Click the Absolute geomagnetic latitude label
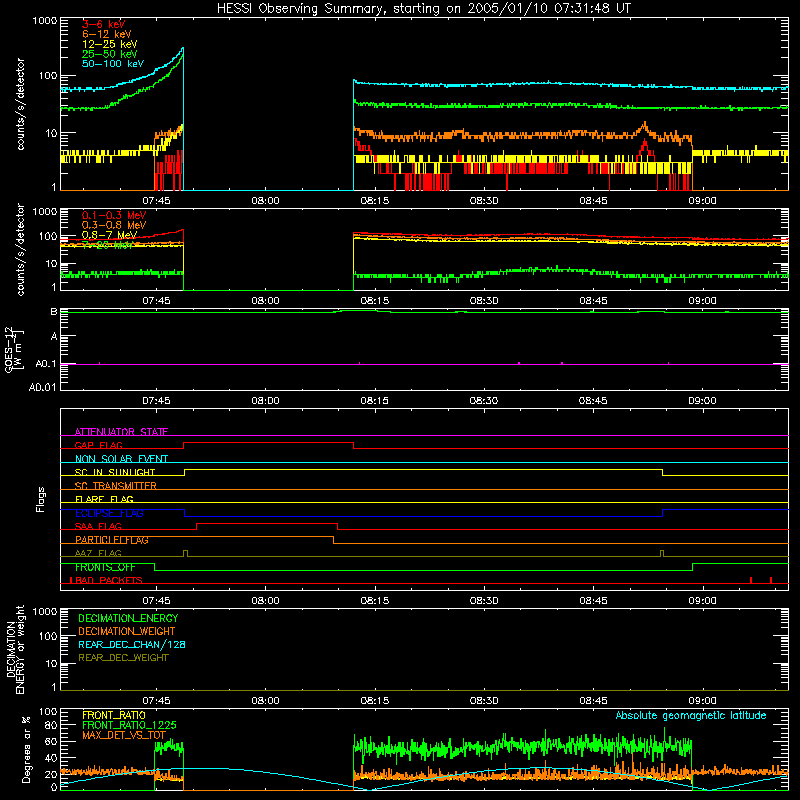This screenshot has height=800, width=800. pyautogui.click(x=691, y=715)
